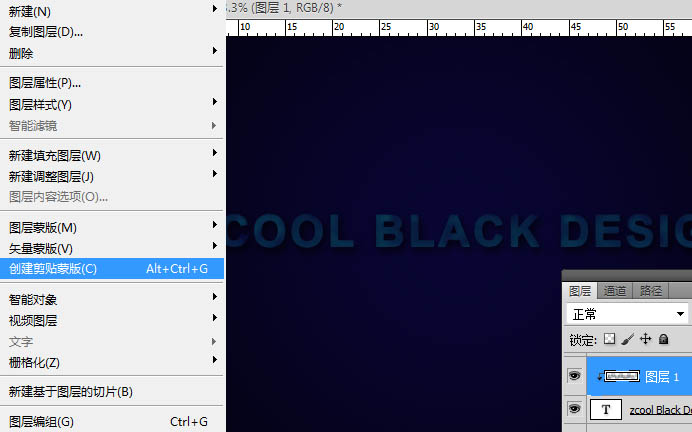The width and height of the screenshot is (692, 432).
Task: Expand arrow next to 删除
Action: [x=214, y=51]
